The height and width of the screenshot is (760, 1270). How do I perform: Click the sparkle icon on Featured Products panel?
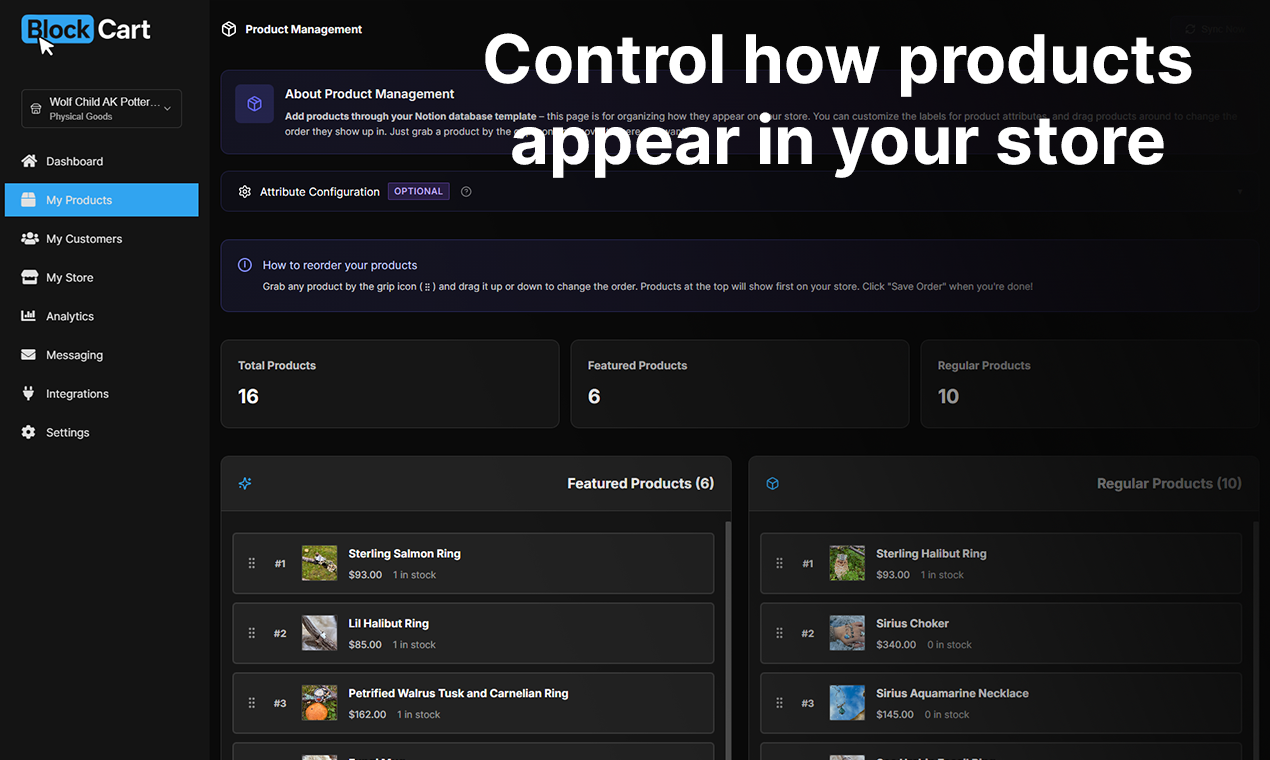click(245, 483)
